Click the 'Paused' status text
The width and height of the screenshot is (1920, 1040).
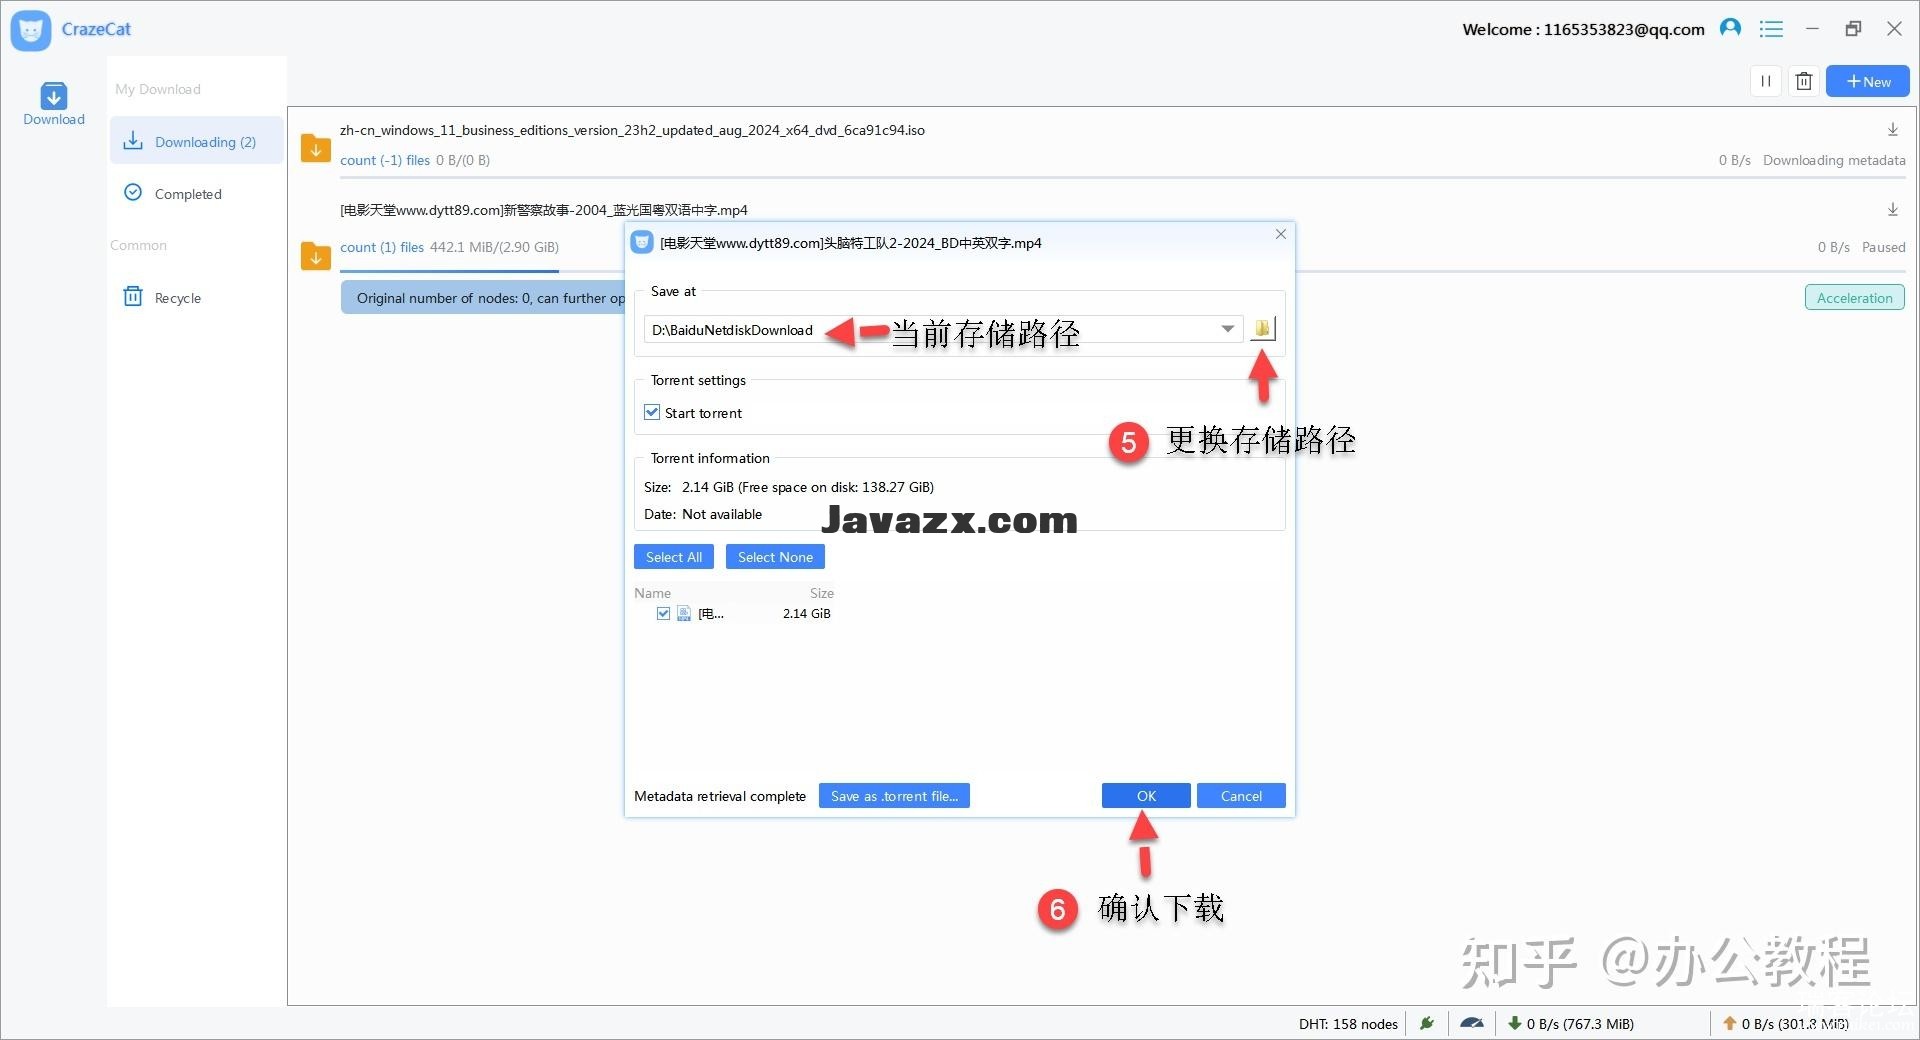[x=1883, y=247]
